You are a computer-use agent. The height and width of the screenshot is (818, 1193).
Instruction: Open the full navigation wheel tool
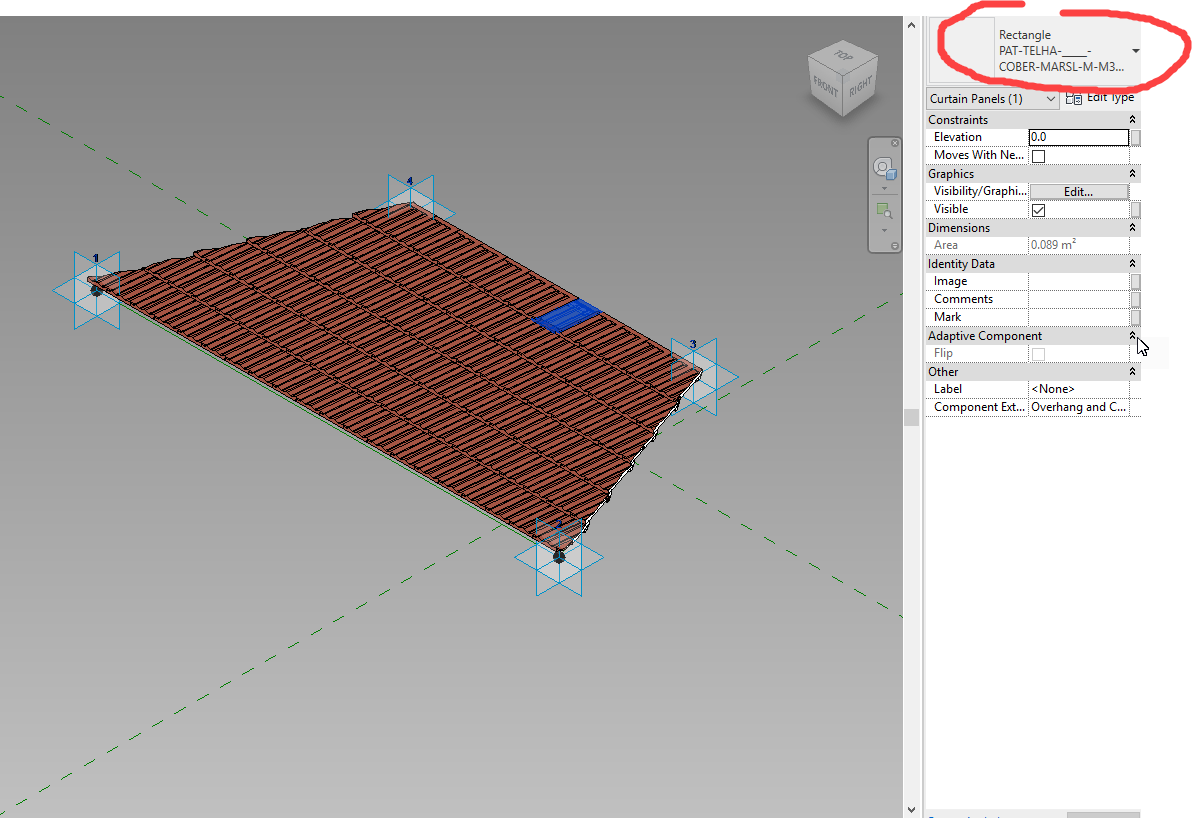pyautogui.click(x=883, y=167)
